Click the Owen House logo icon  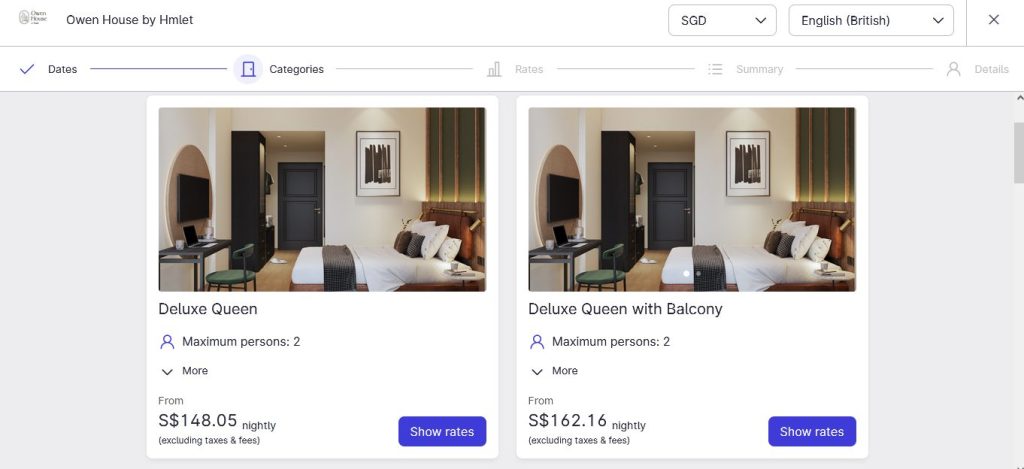pyautogui.click(x=33, y=19)
